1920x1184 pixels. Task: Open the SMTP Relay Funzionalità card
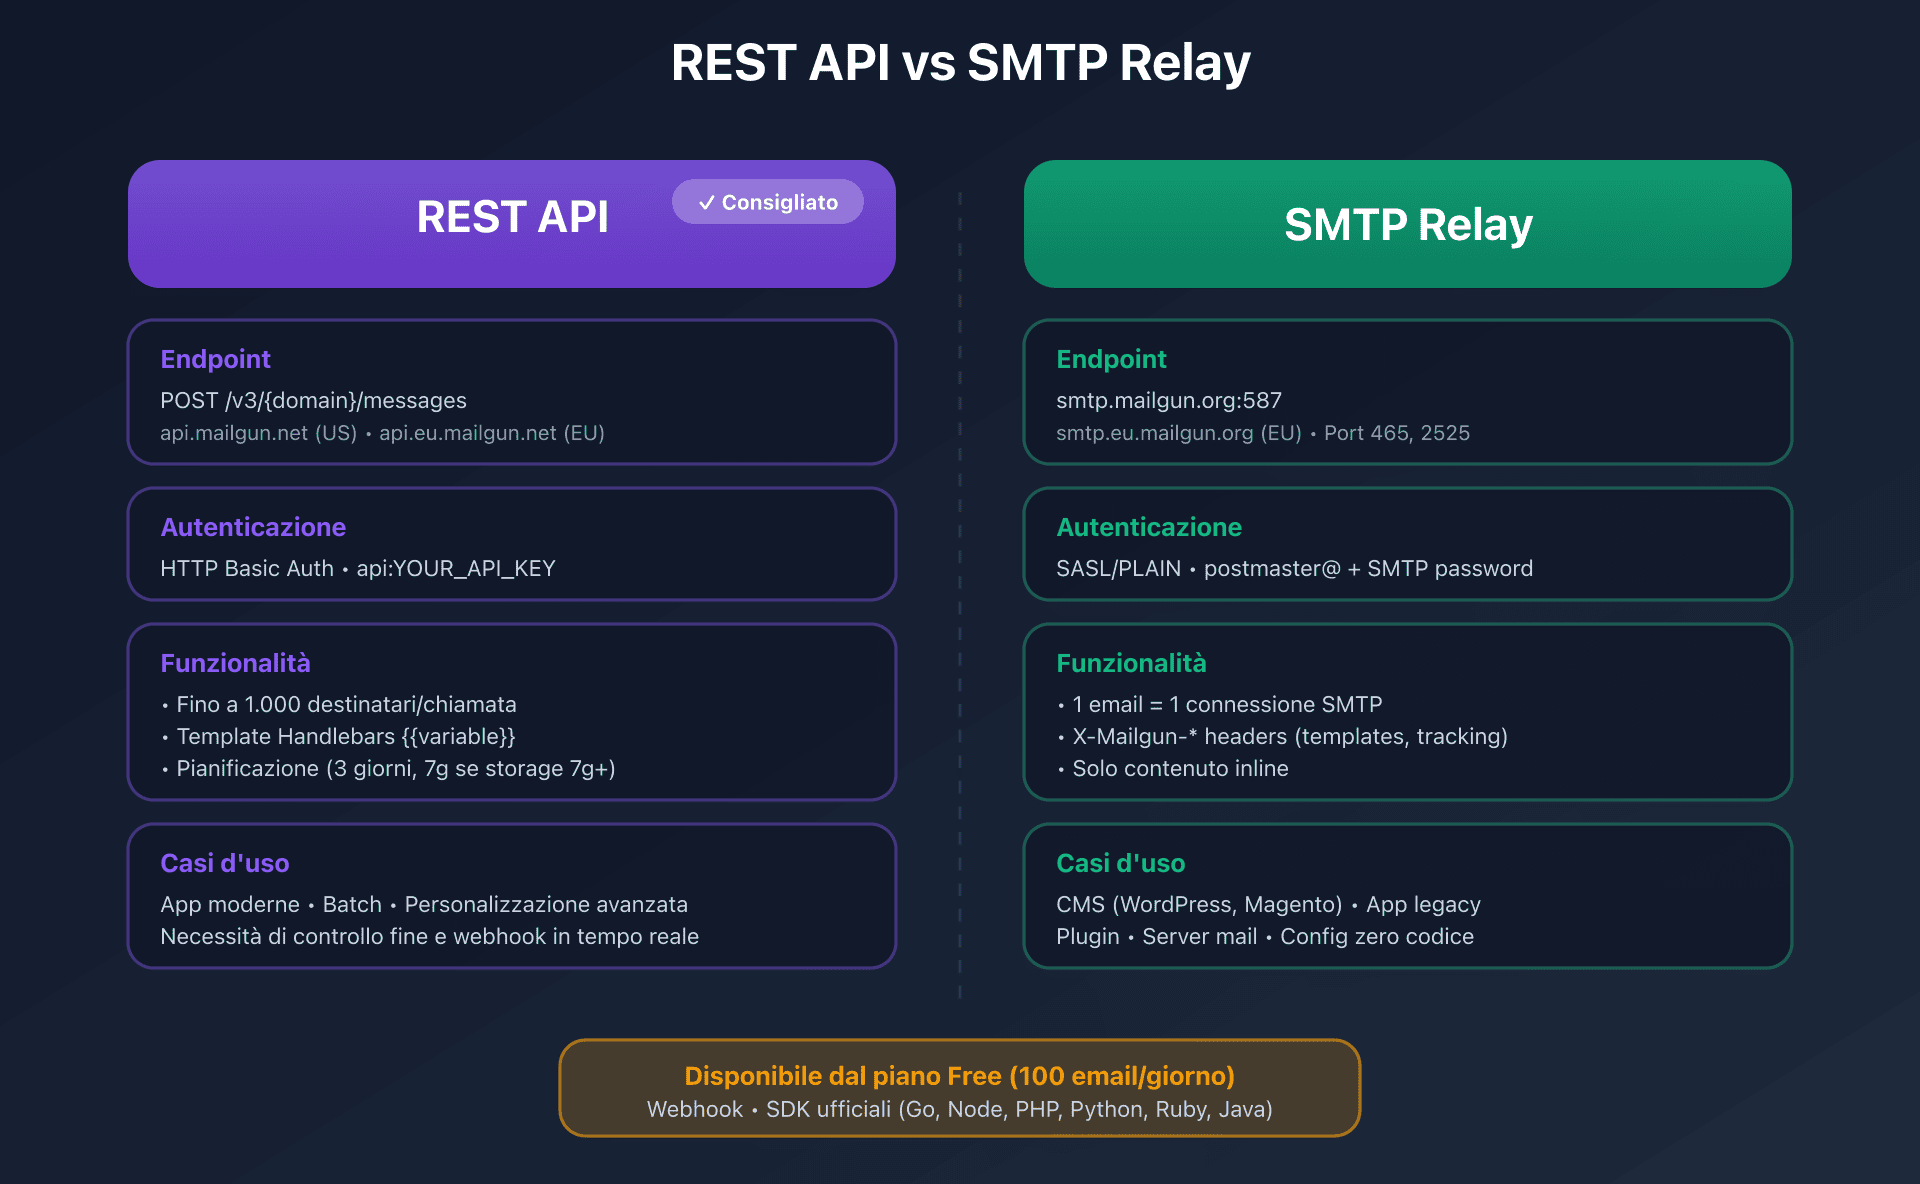tap(1408, 712)
